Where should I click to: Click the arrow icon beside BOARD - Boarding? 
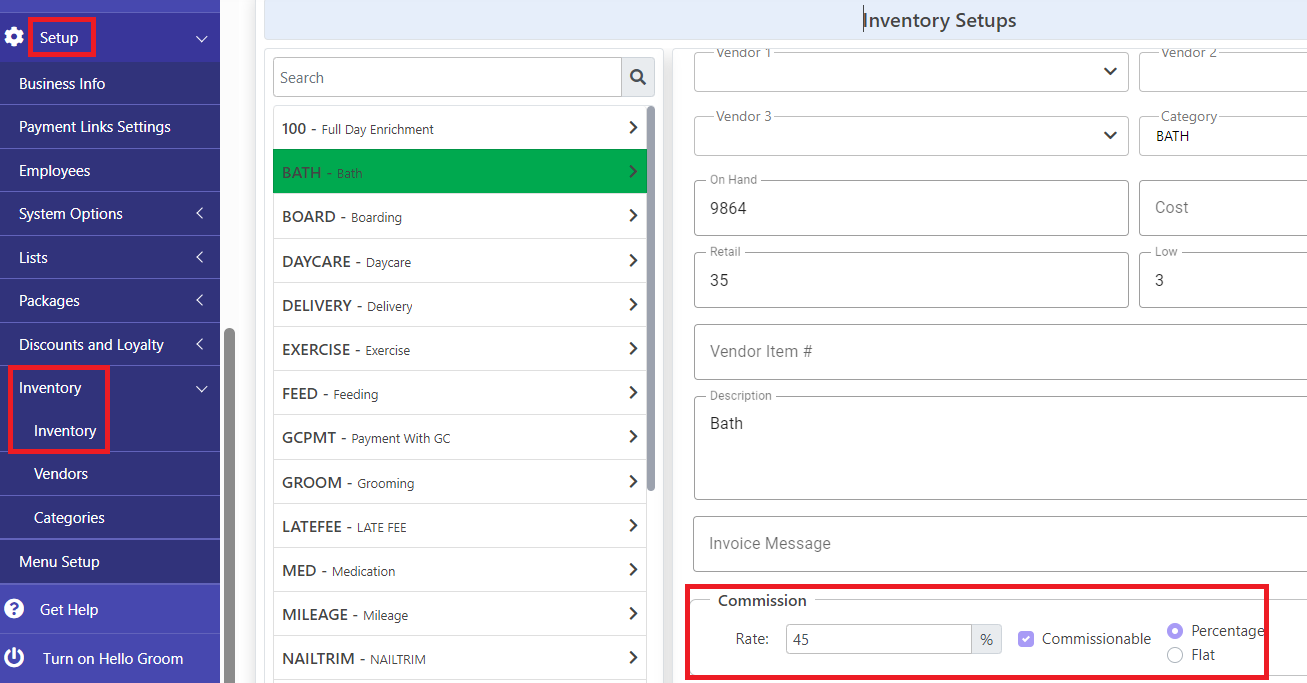tap(632, 216)
